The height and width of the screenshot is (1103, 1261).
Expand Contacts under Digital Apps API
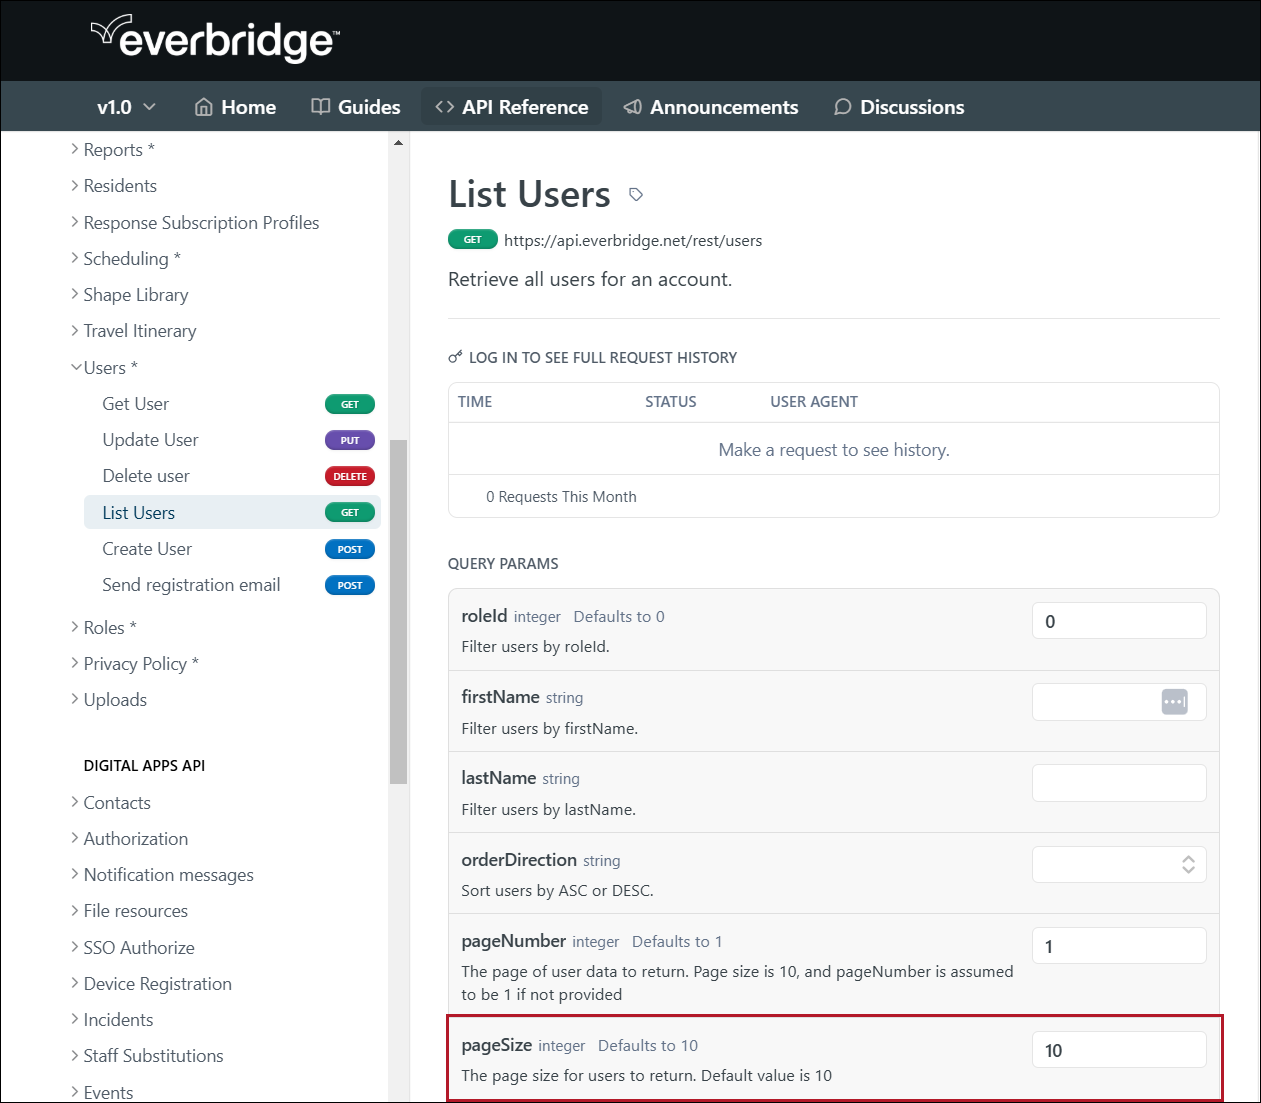pos(111,802)
